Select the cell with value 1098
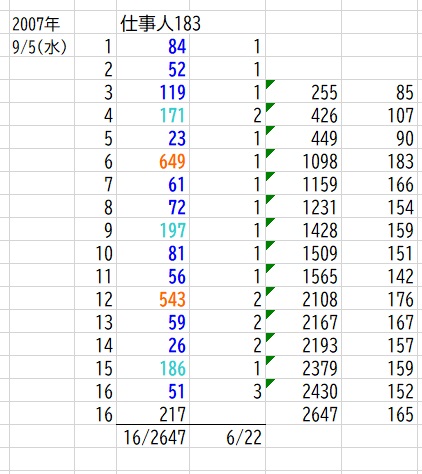This screenshot has width=422, height=474. point(320,162)
